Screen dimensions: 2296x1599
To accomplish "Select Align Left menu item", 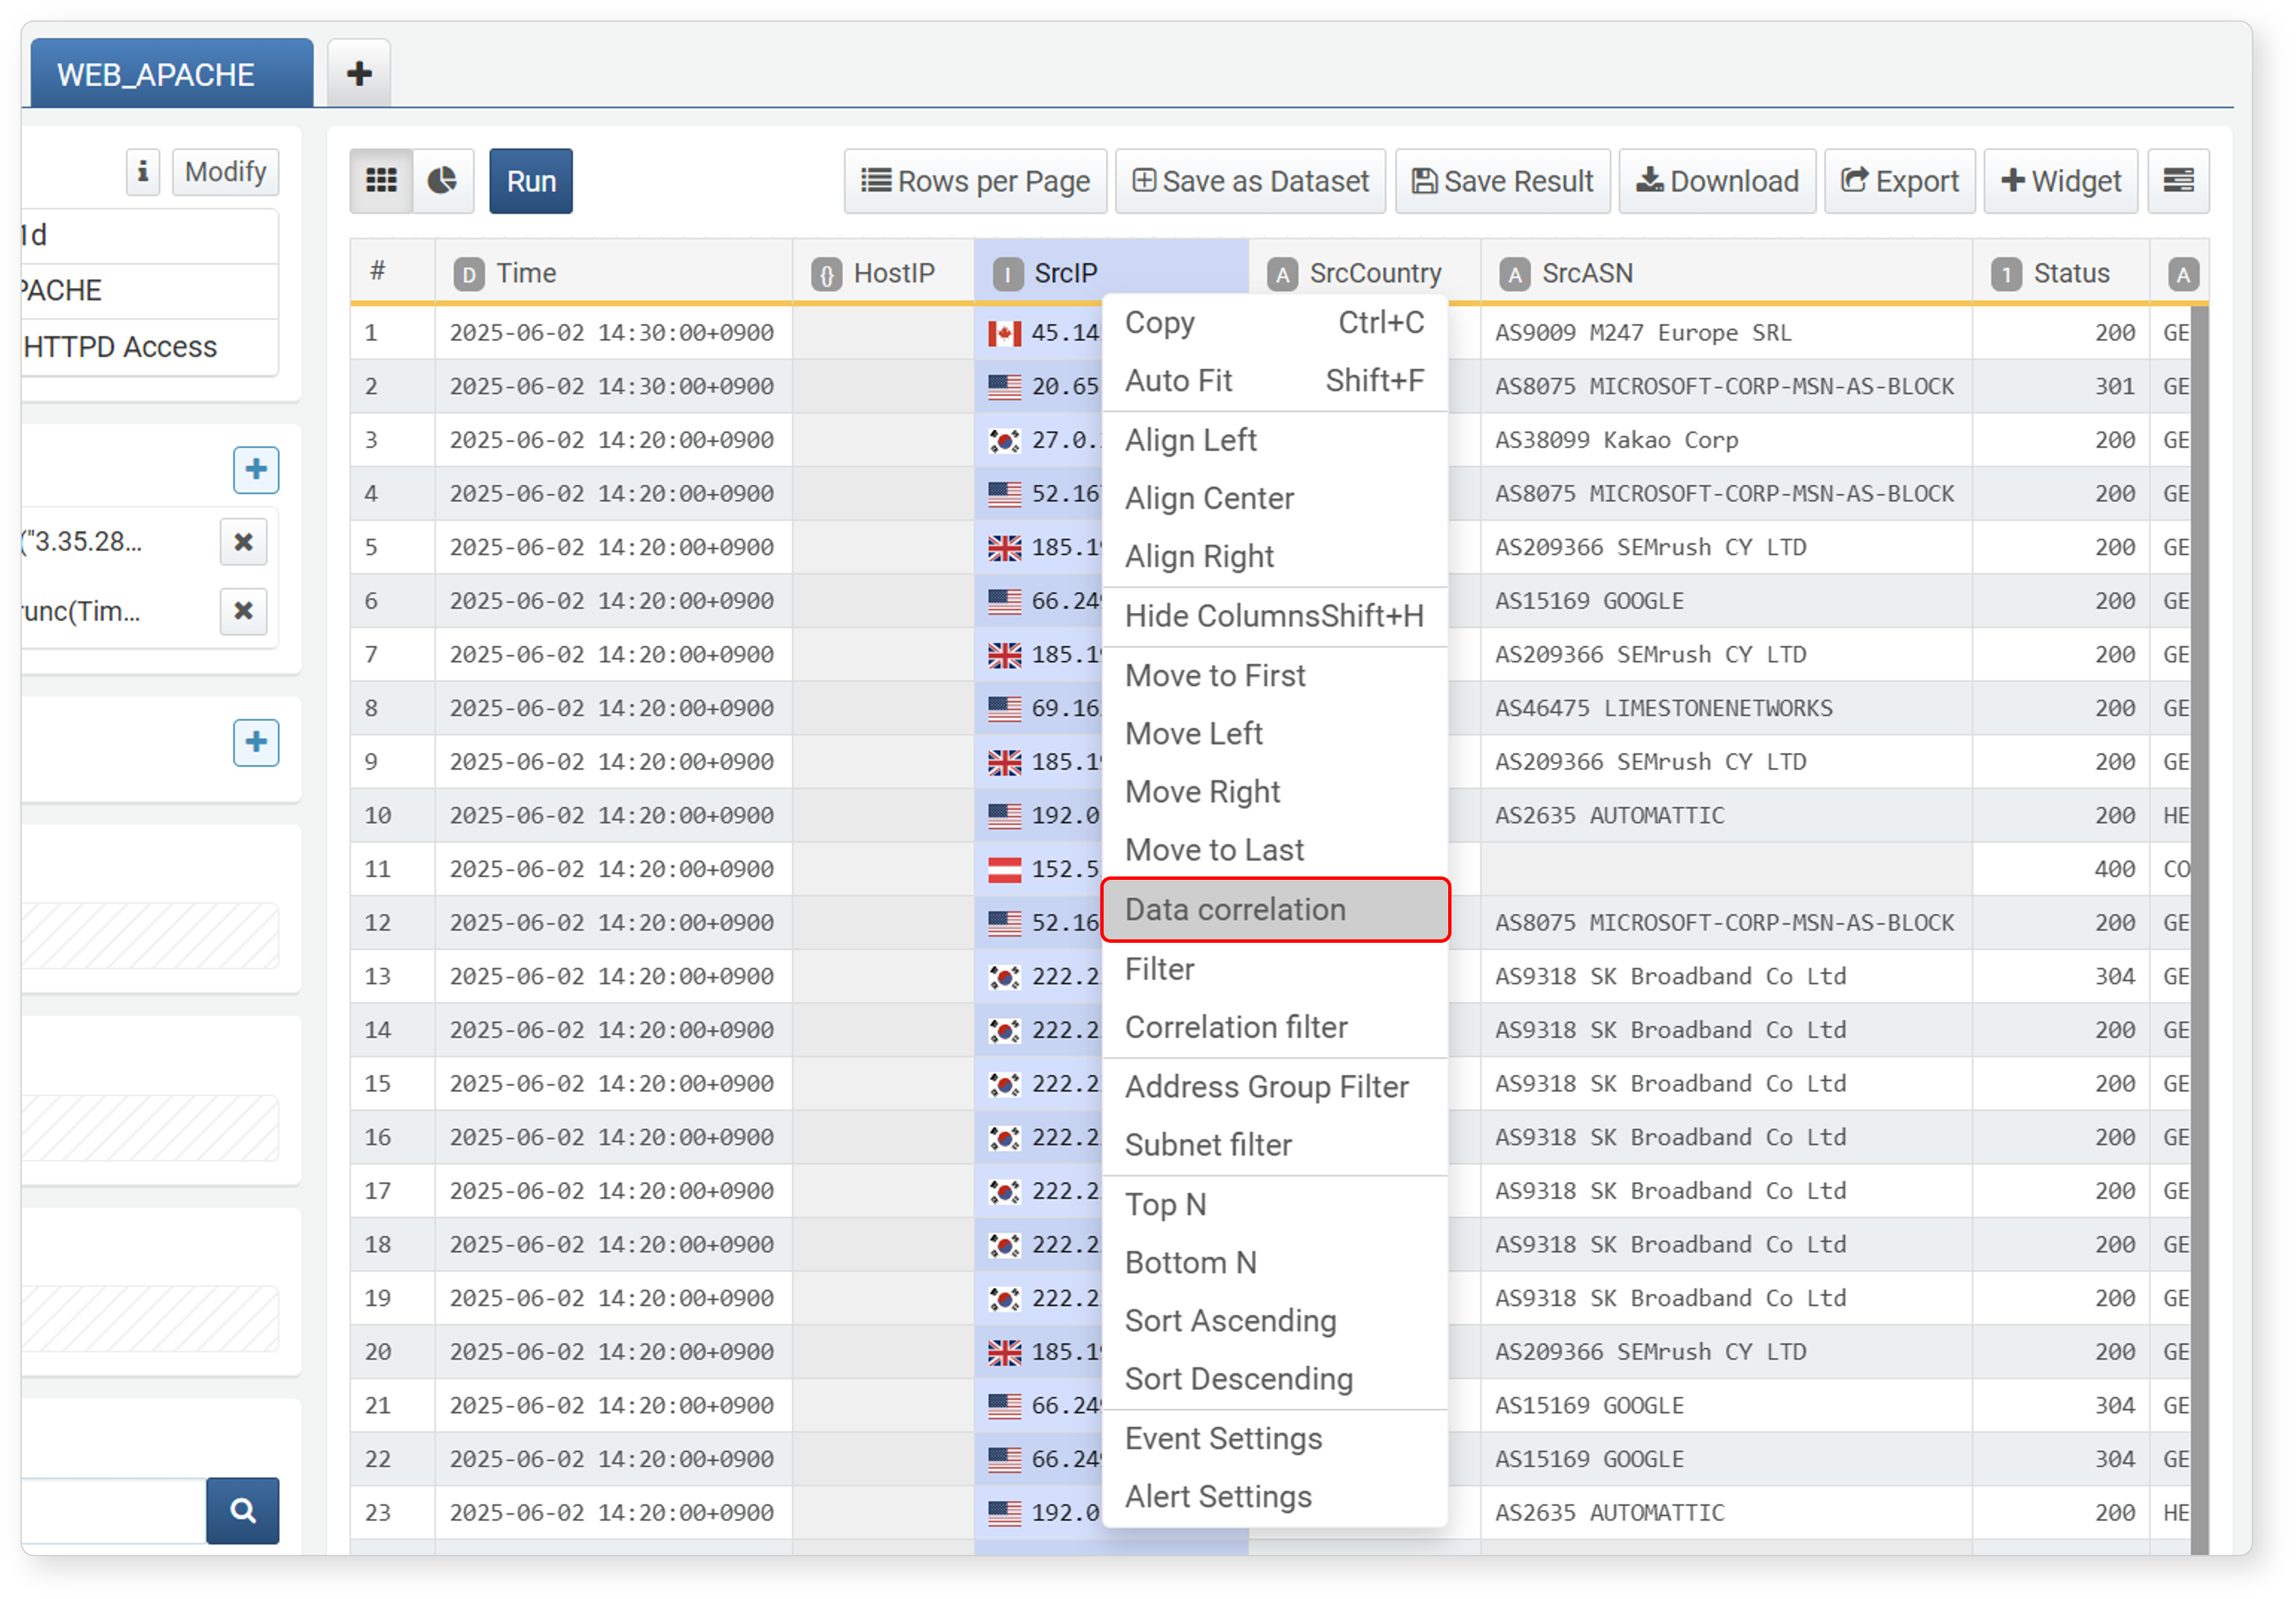I will [x=1274, y=441].
